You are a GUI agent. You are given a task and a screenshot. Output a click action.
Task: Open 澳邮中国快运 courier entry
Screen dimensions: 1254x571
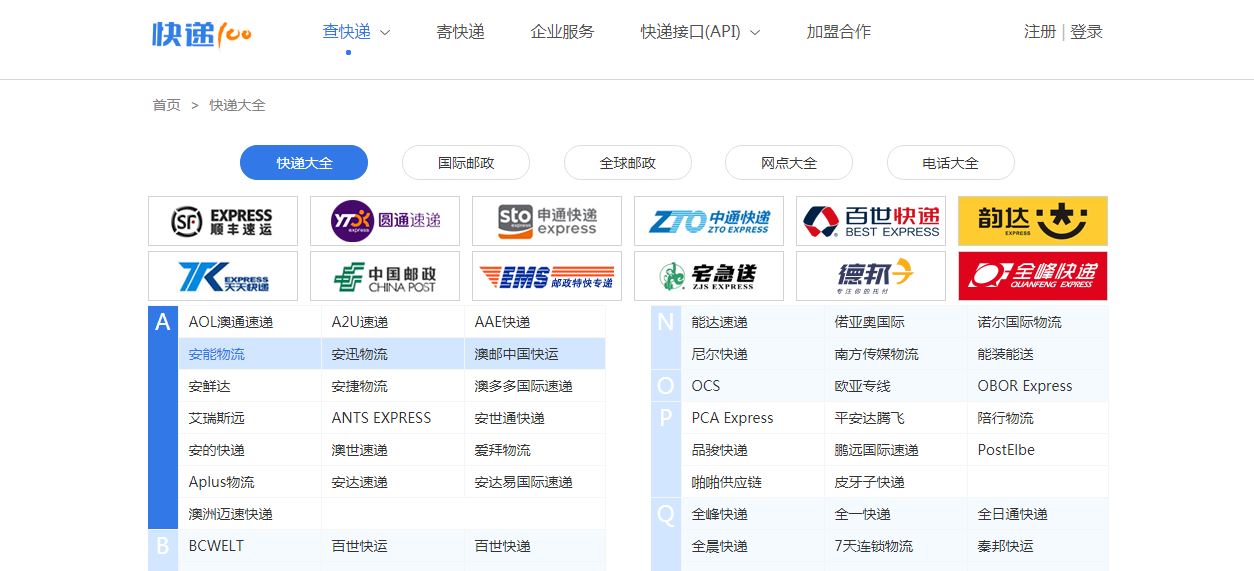[x=517, y=354]
